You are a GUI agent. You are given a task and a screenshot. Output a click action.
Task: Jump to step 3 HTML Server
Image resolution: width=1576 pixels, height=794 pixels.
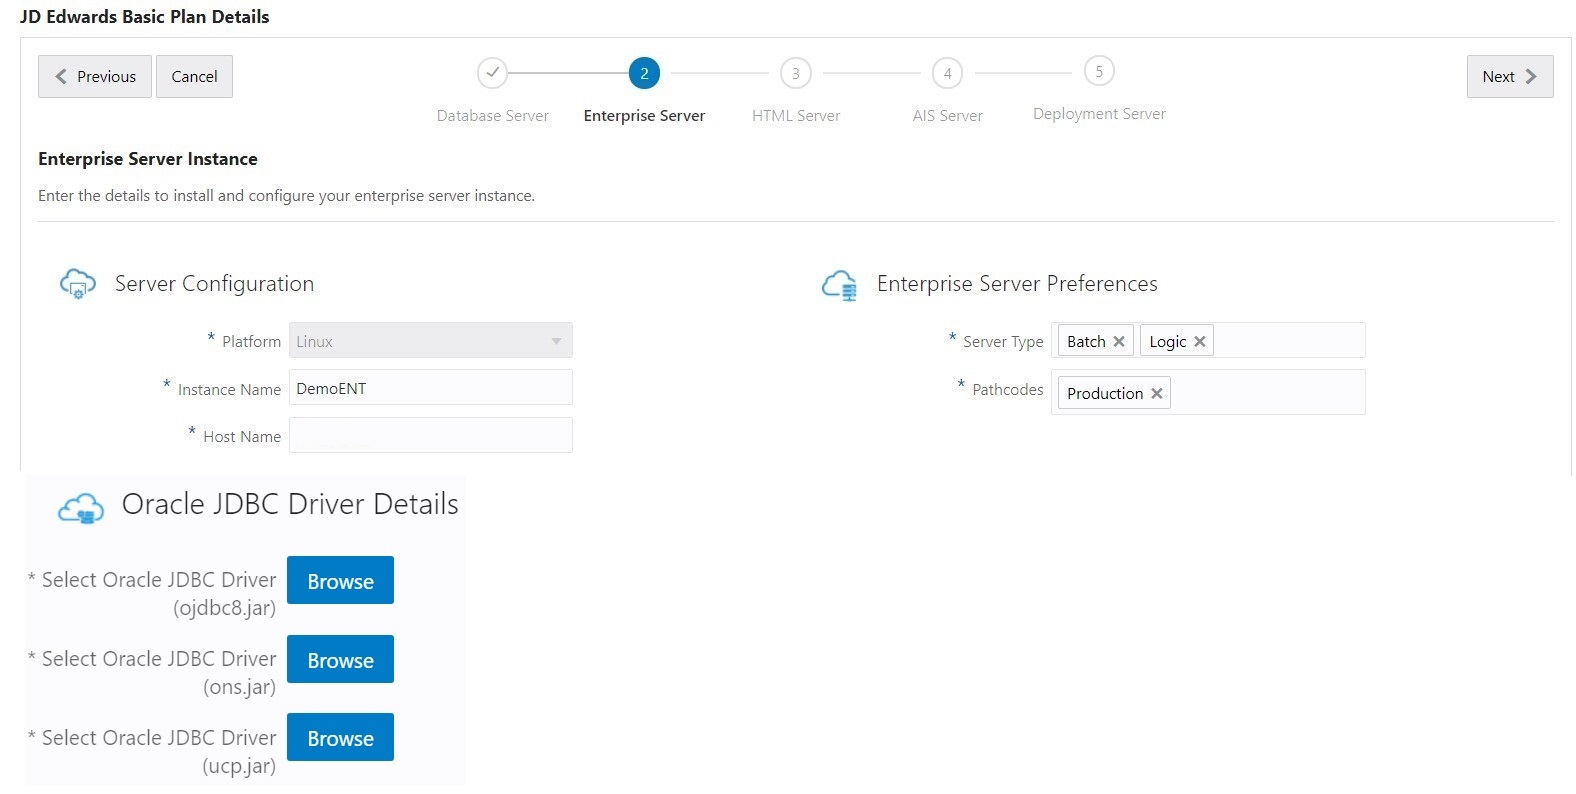pos(796,73)
